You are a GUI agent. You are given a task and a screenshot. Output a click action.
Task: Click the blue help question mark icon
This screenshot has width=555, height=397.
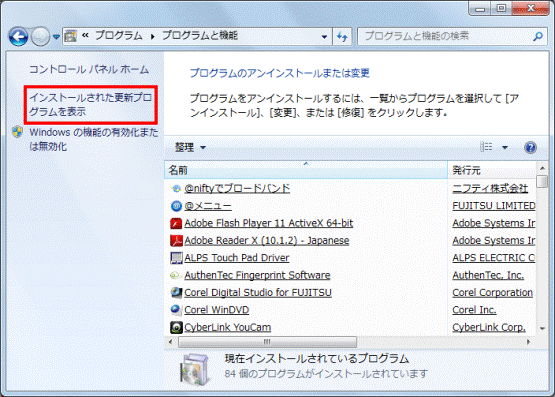pos(530,147)
